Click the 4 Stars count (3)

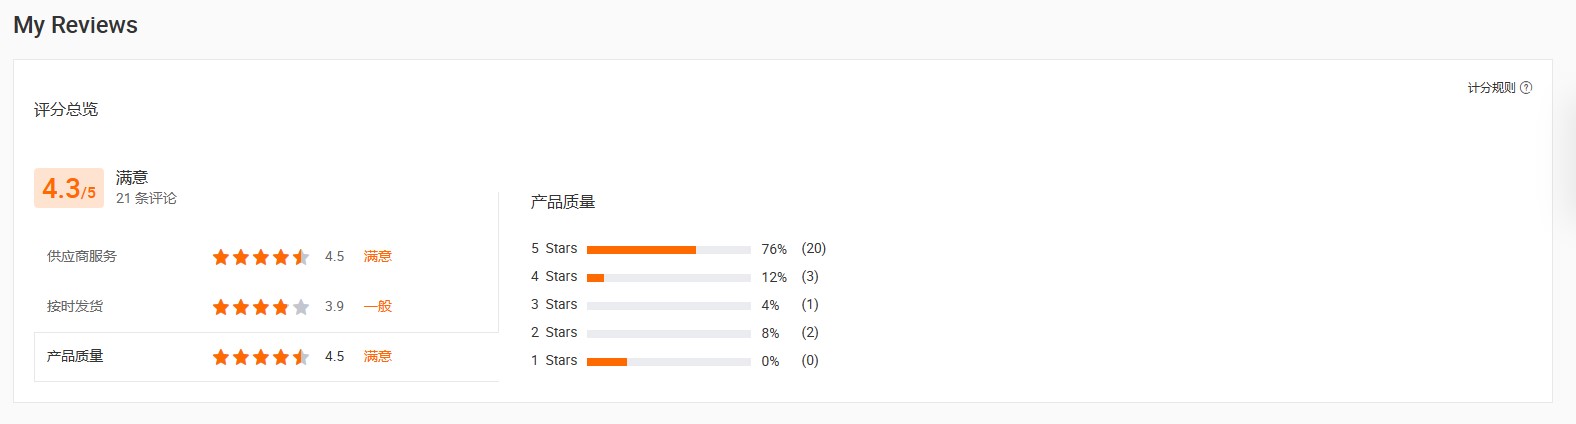coord(810,276)
